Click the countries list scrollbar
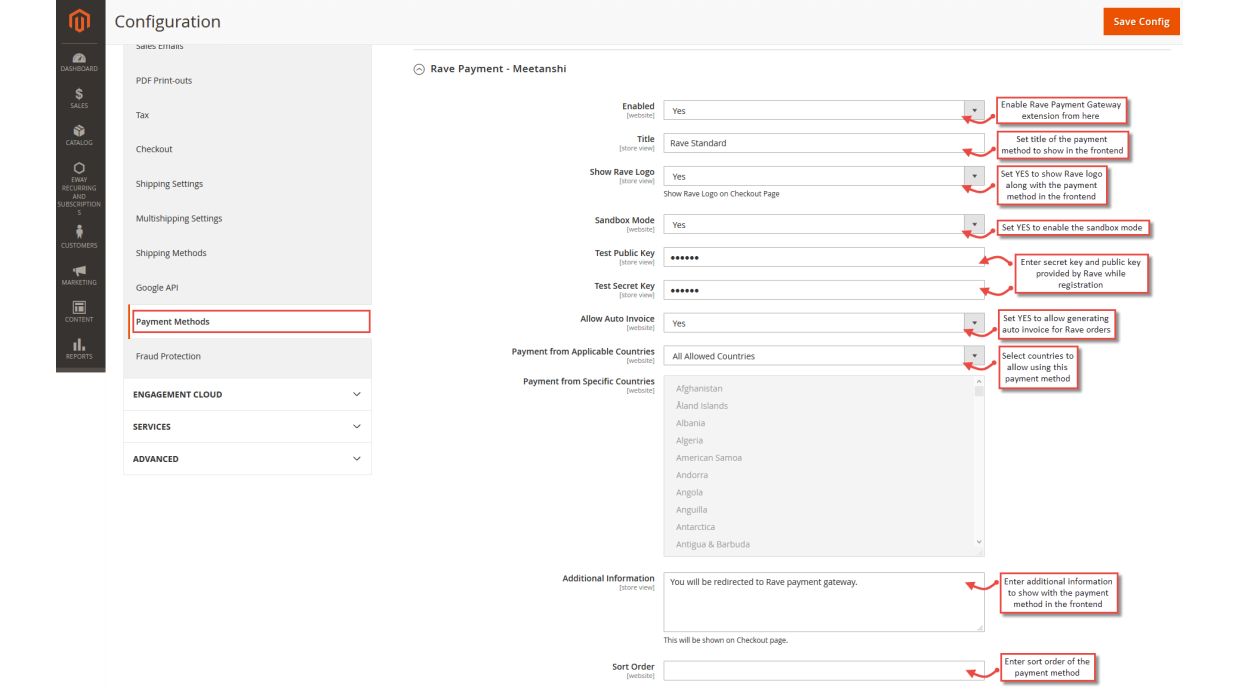Viewport: 1239px width, 690px height. (979, 391)
